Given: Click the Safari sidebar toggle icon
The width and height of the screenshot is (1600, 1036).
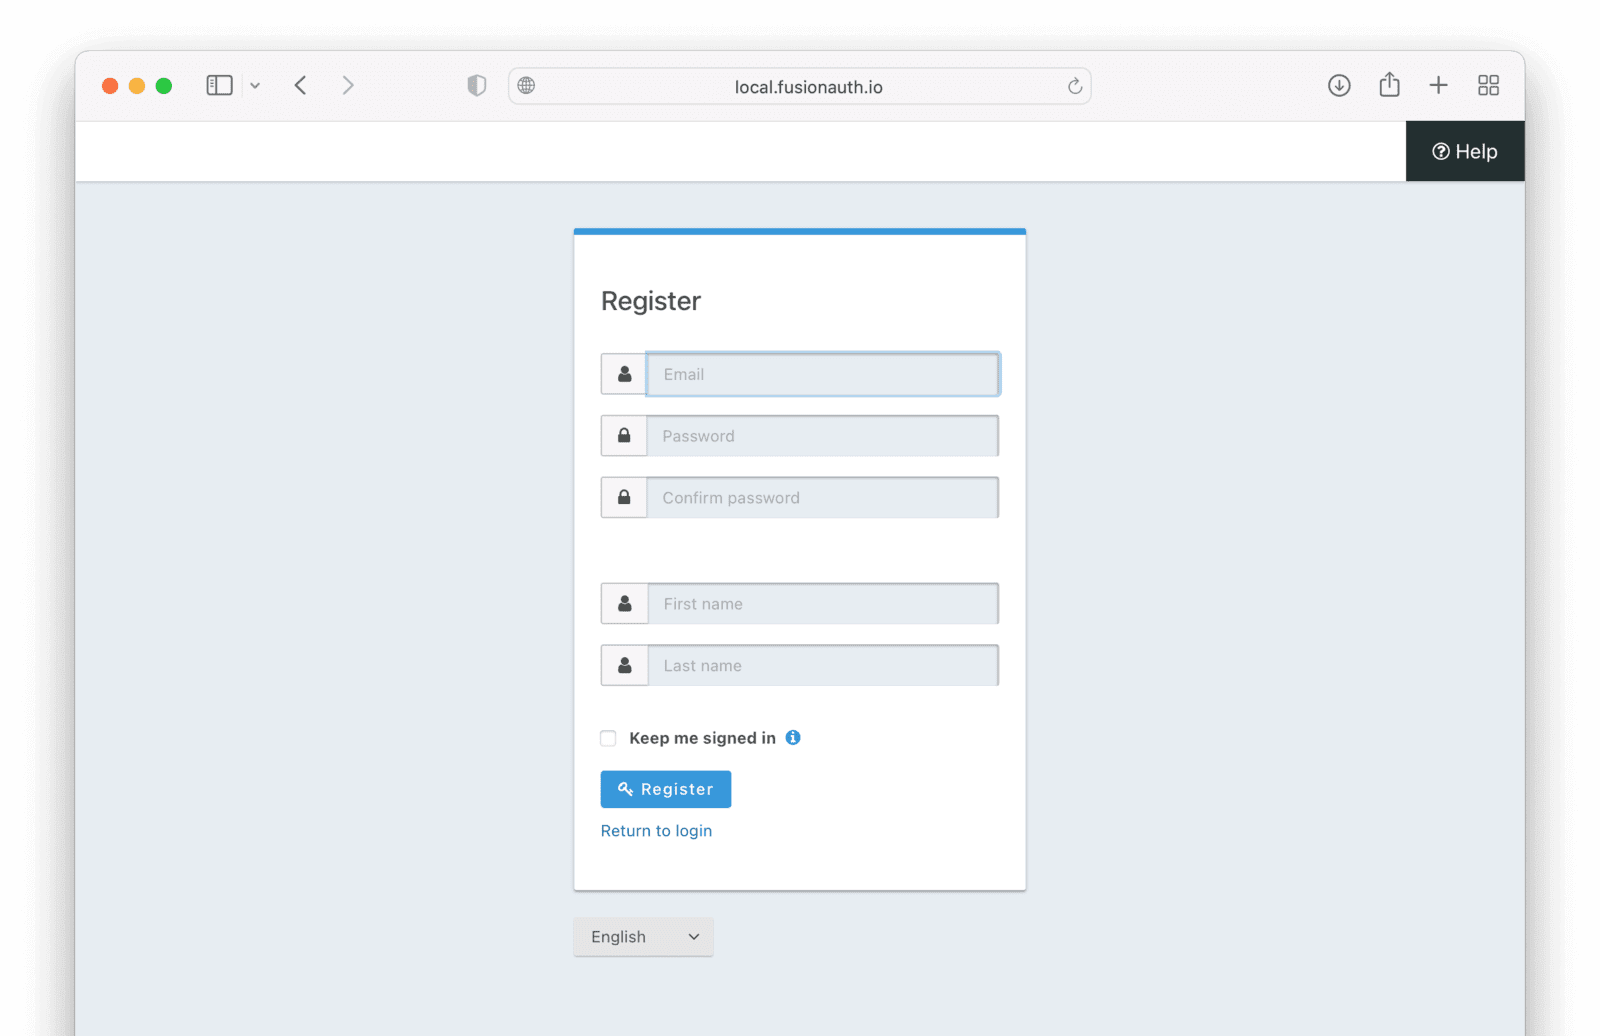Looking at the screenshot, I should coord(219,86).
